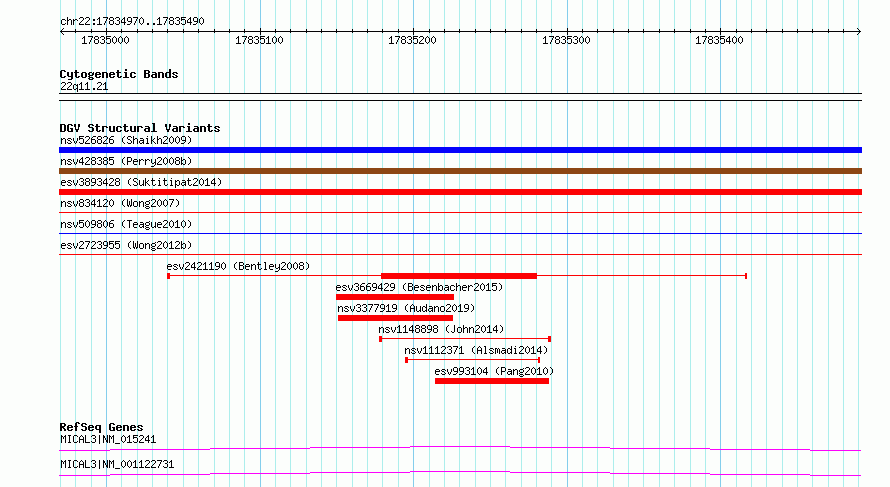Click the right arrow of the ruler
Image resolution: width=890 pixels, height=487 pixels.
(x=859, y=32)
